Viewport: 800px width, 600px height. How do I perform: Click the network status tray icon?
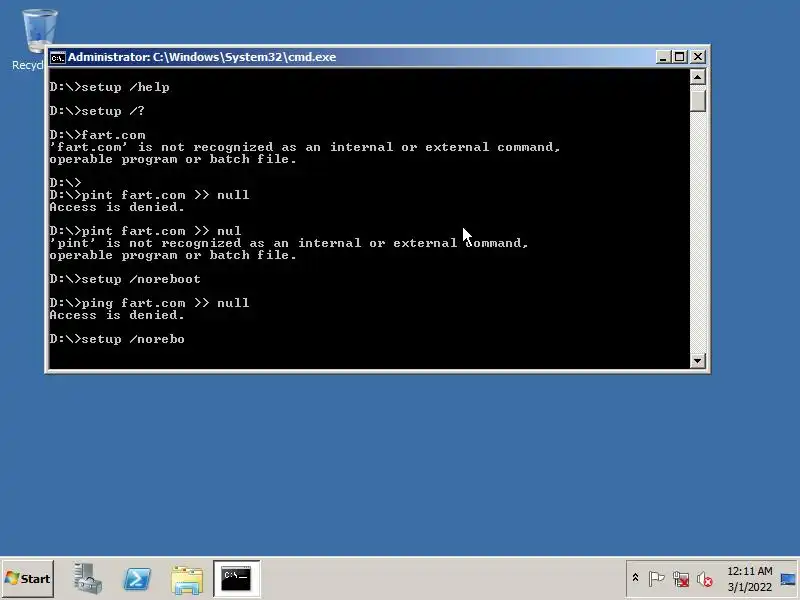(x=681, y=579)
